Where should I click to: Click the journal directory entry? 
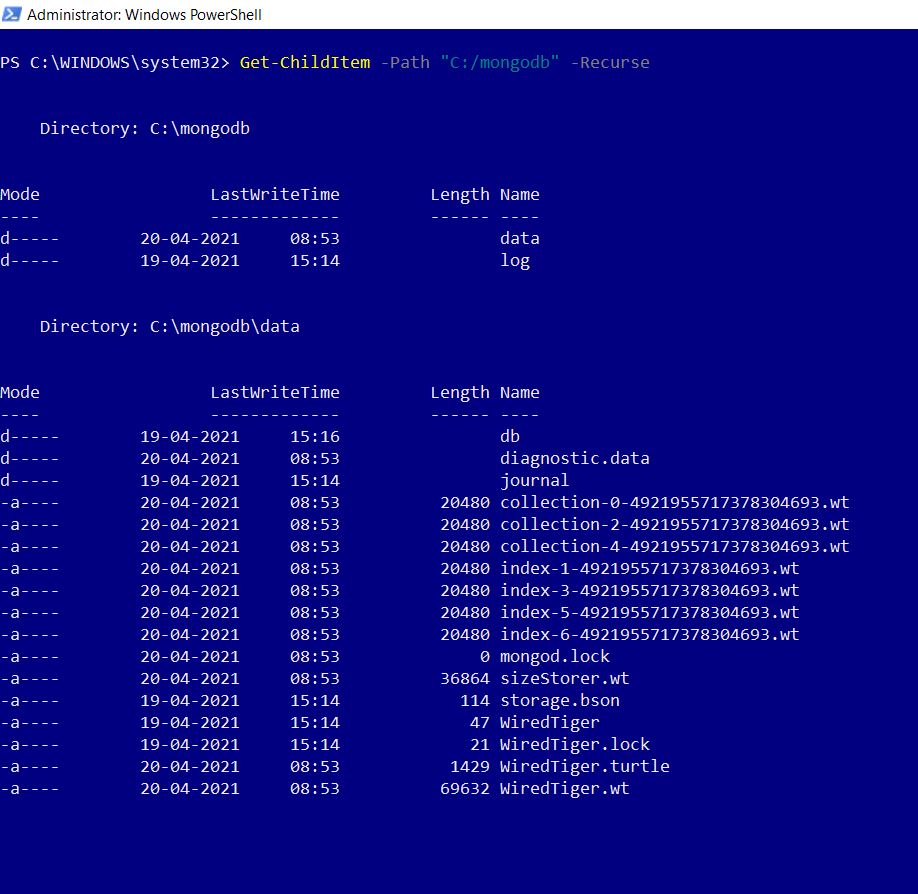pos(534,480)
